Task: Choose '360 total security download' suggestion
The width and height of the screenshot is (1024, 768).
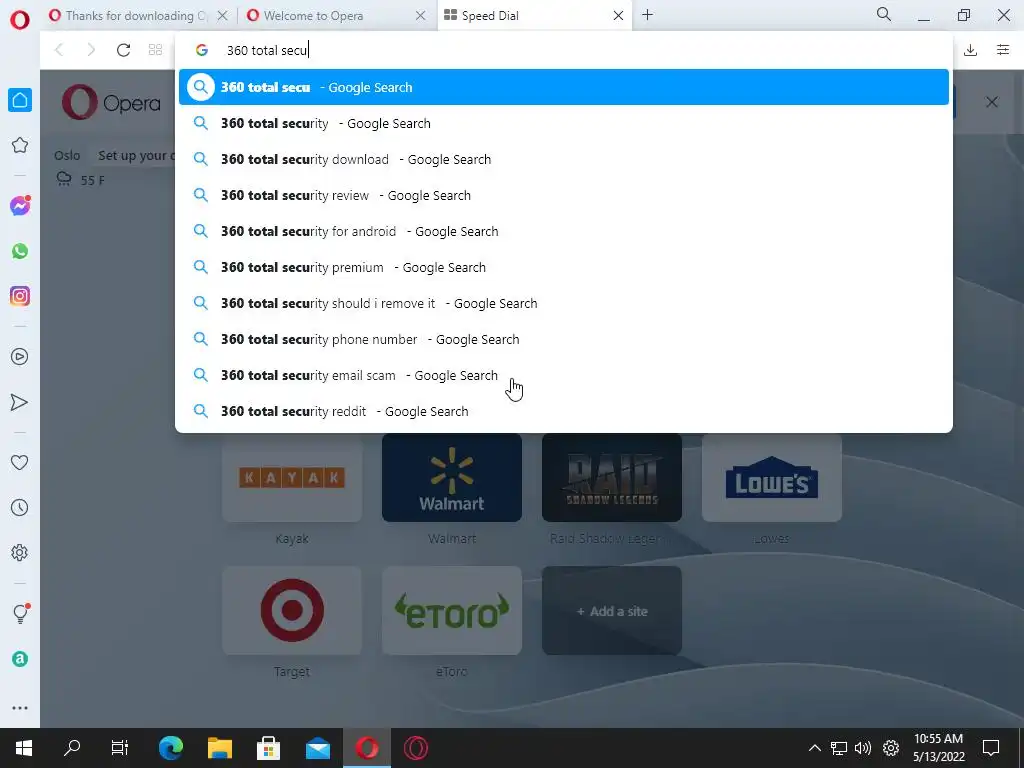Action: coord(564,159)
